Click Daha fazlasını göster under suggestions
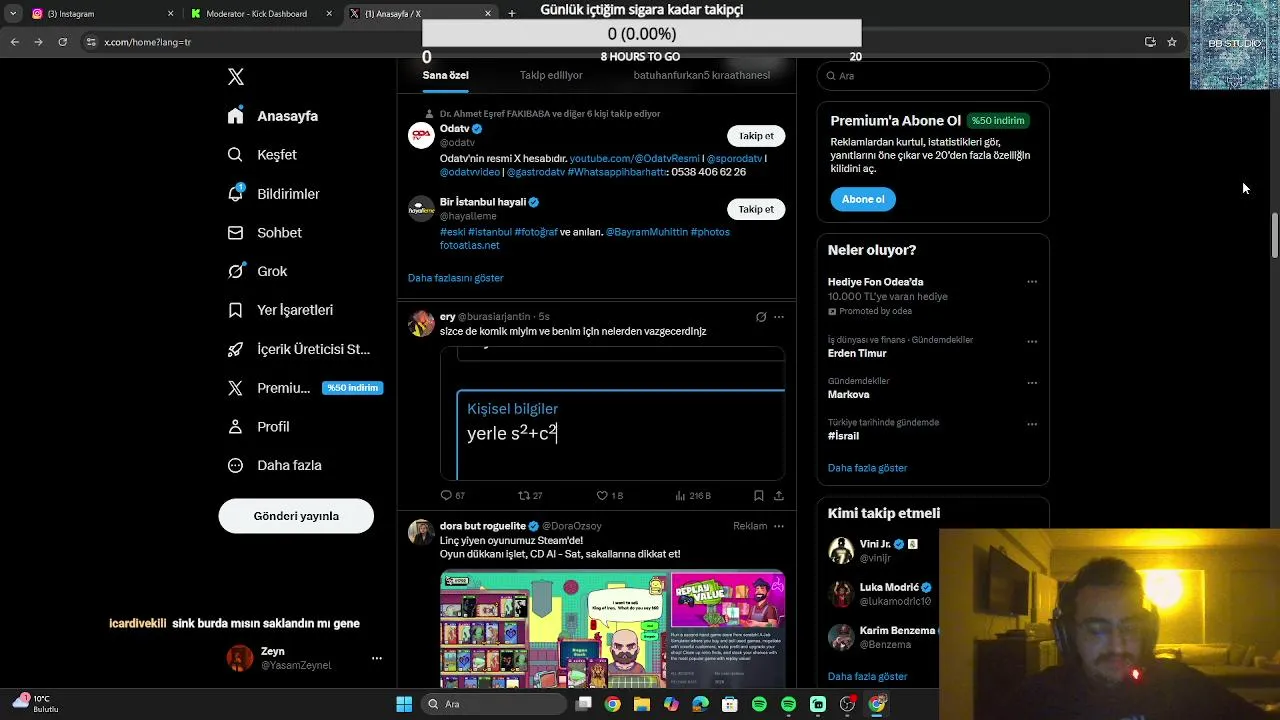 [x=456, y=278]
